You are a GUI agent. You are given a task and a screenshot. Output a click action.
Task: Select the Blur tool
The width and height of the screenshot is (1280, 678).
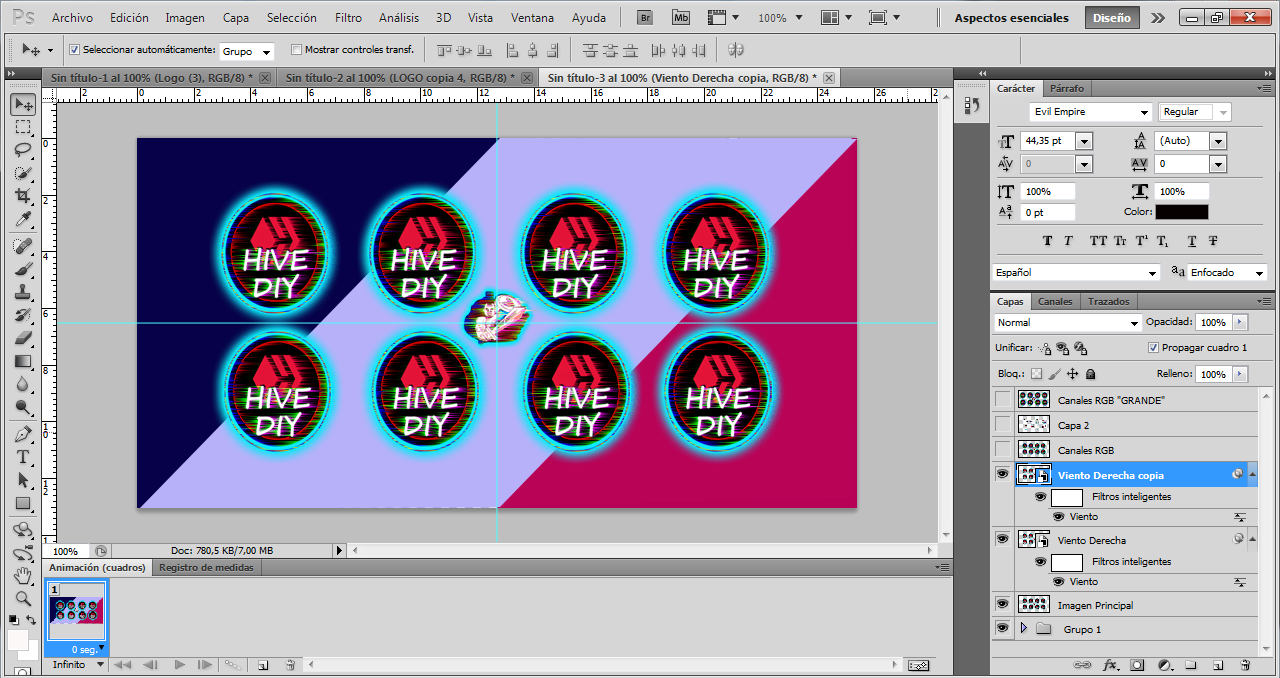click(23, 384)
